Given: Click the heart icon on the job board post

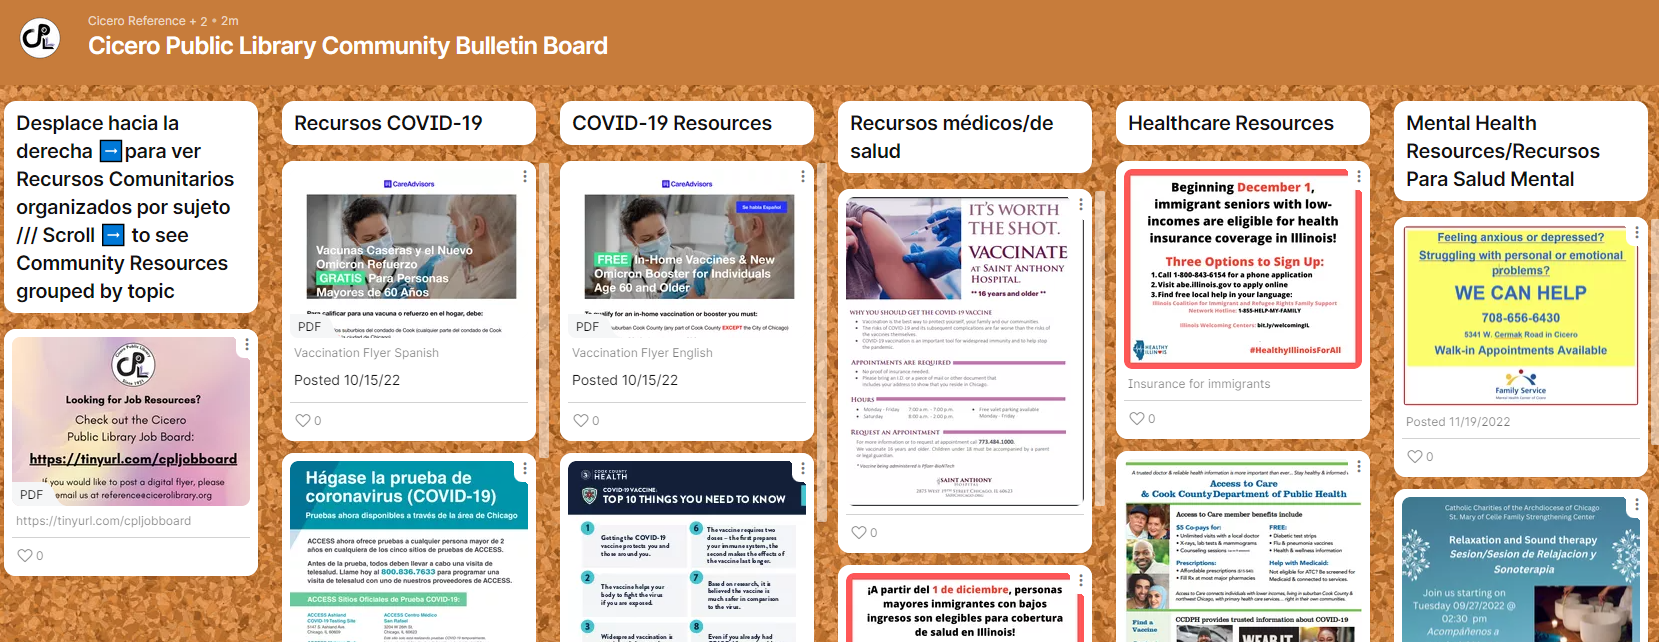Looking at the screenshot, I should pos(25,556).
